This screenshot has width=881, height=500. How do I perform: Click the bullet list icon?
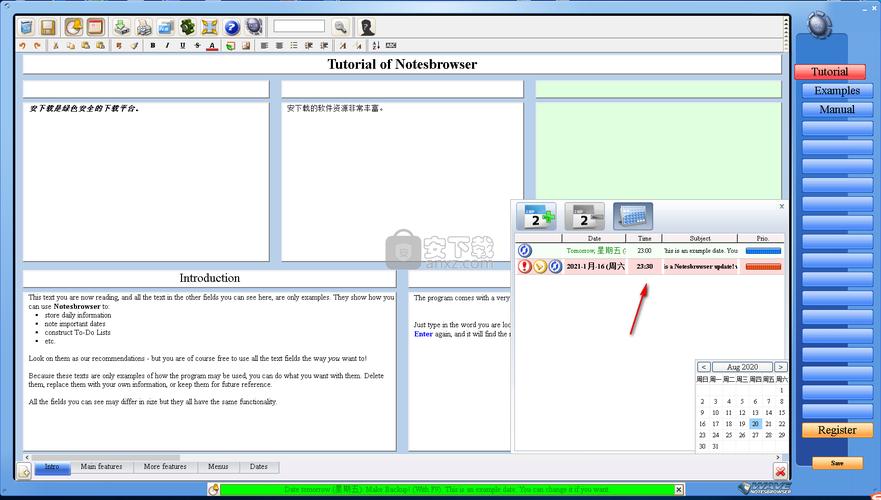click(x=294, y=46)
